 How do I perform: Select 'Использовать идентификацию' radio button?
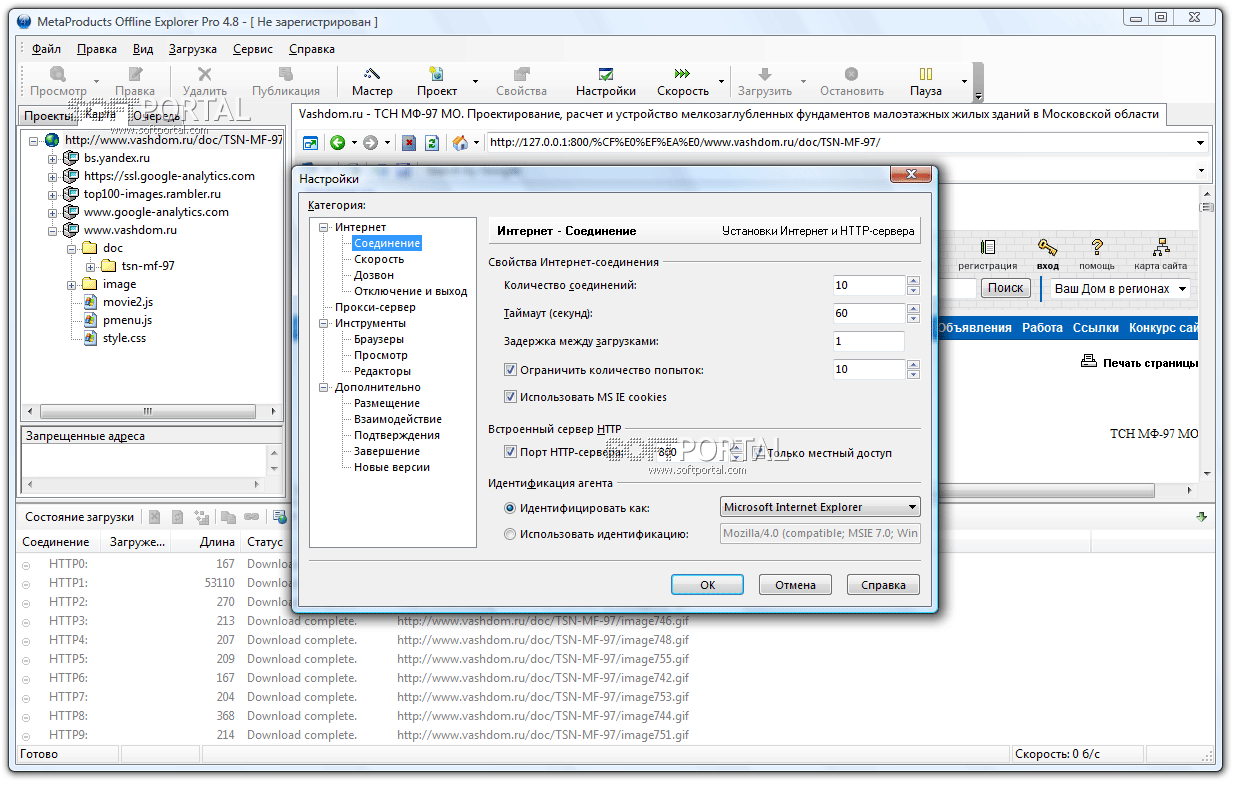click(510, 534)
